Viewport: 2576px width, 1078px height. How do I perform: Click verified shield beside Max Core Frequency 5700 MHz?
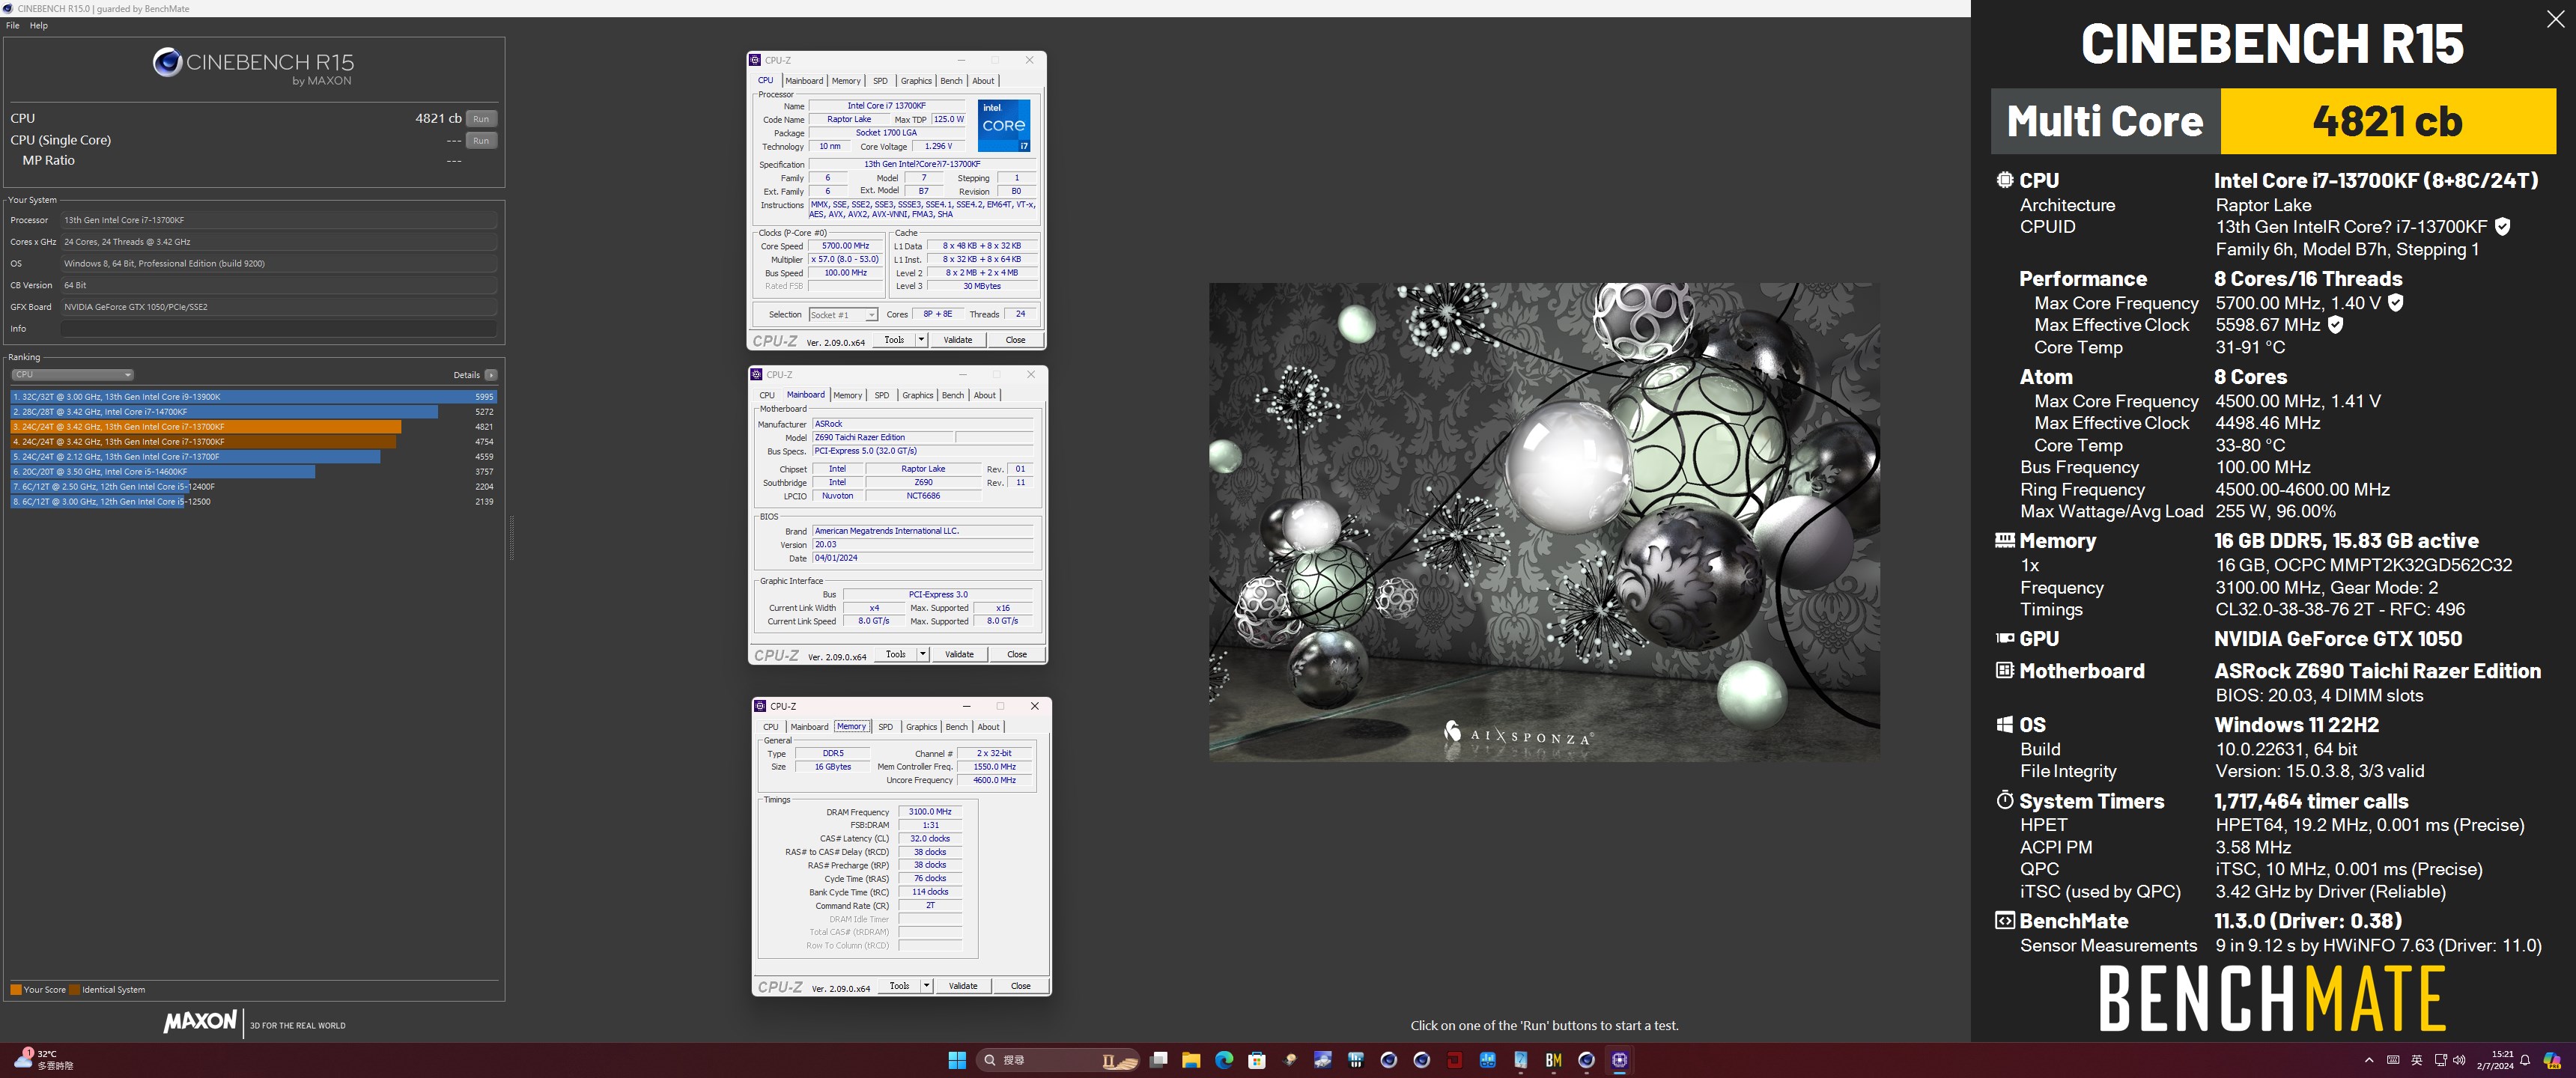click(x=2396, y=303)
